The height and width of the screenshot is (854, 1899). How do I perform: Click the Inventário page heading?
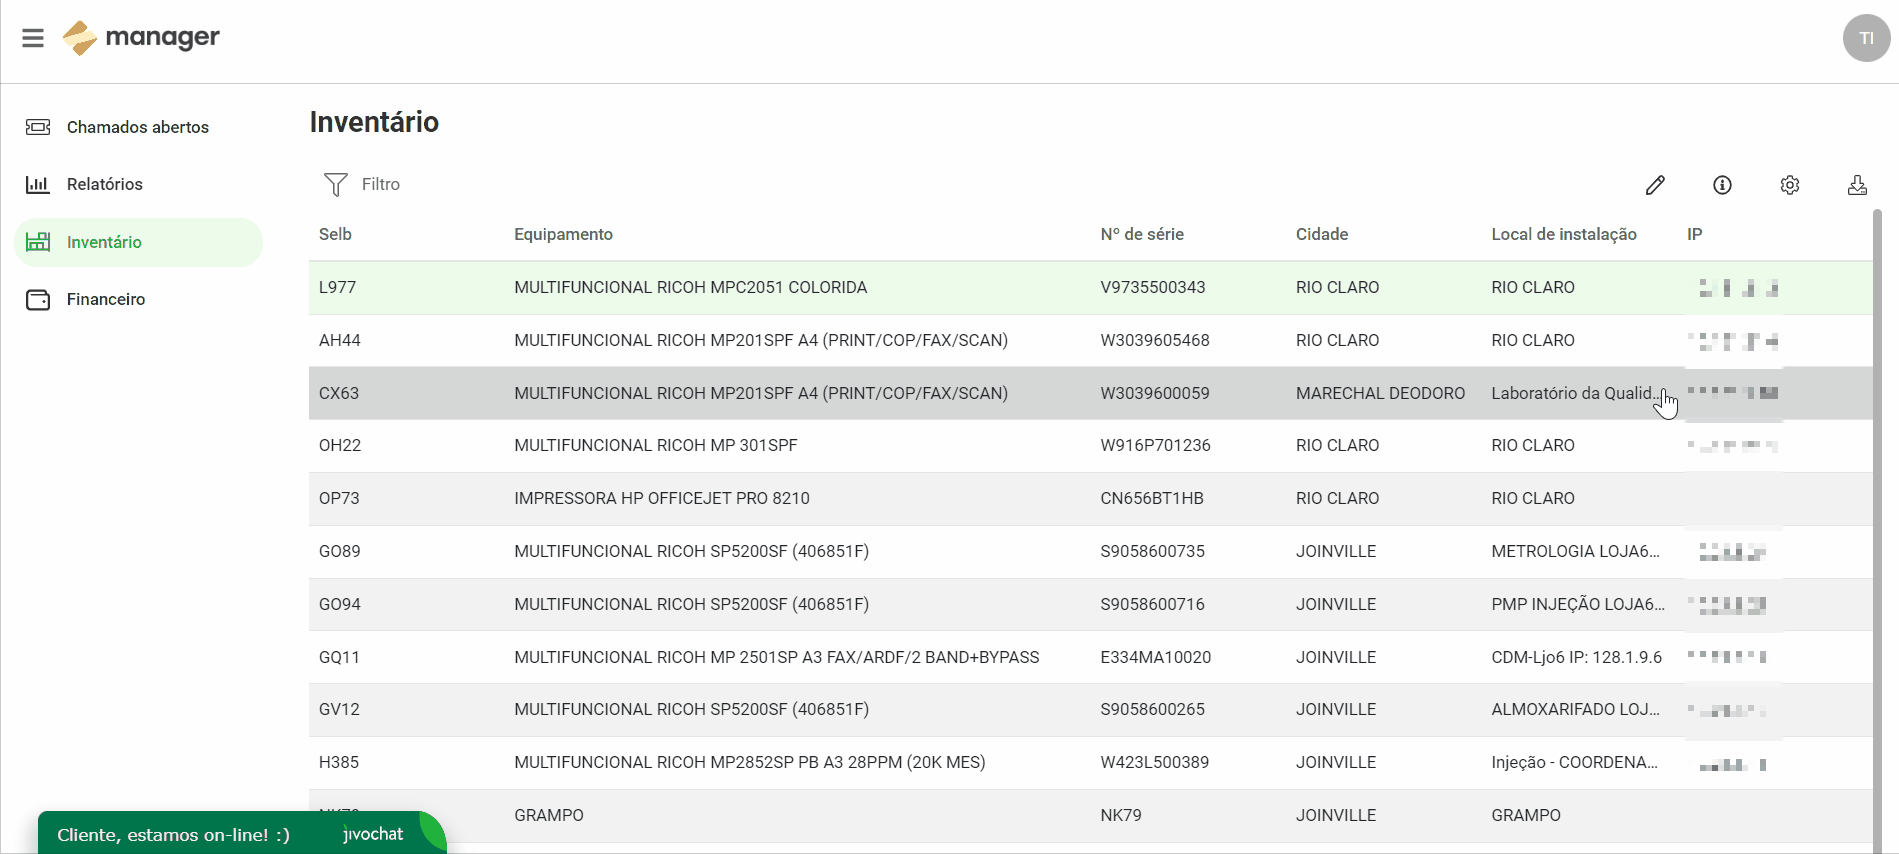pos(374,122)
